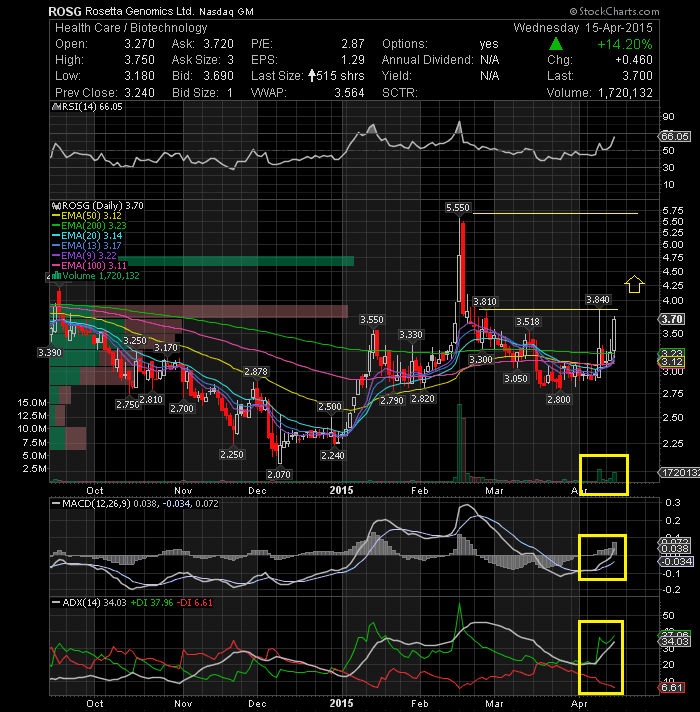Click the 1720132 volume tag on right axis
The image size is (700, 712).
pos(679,473)
